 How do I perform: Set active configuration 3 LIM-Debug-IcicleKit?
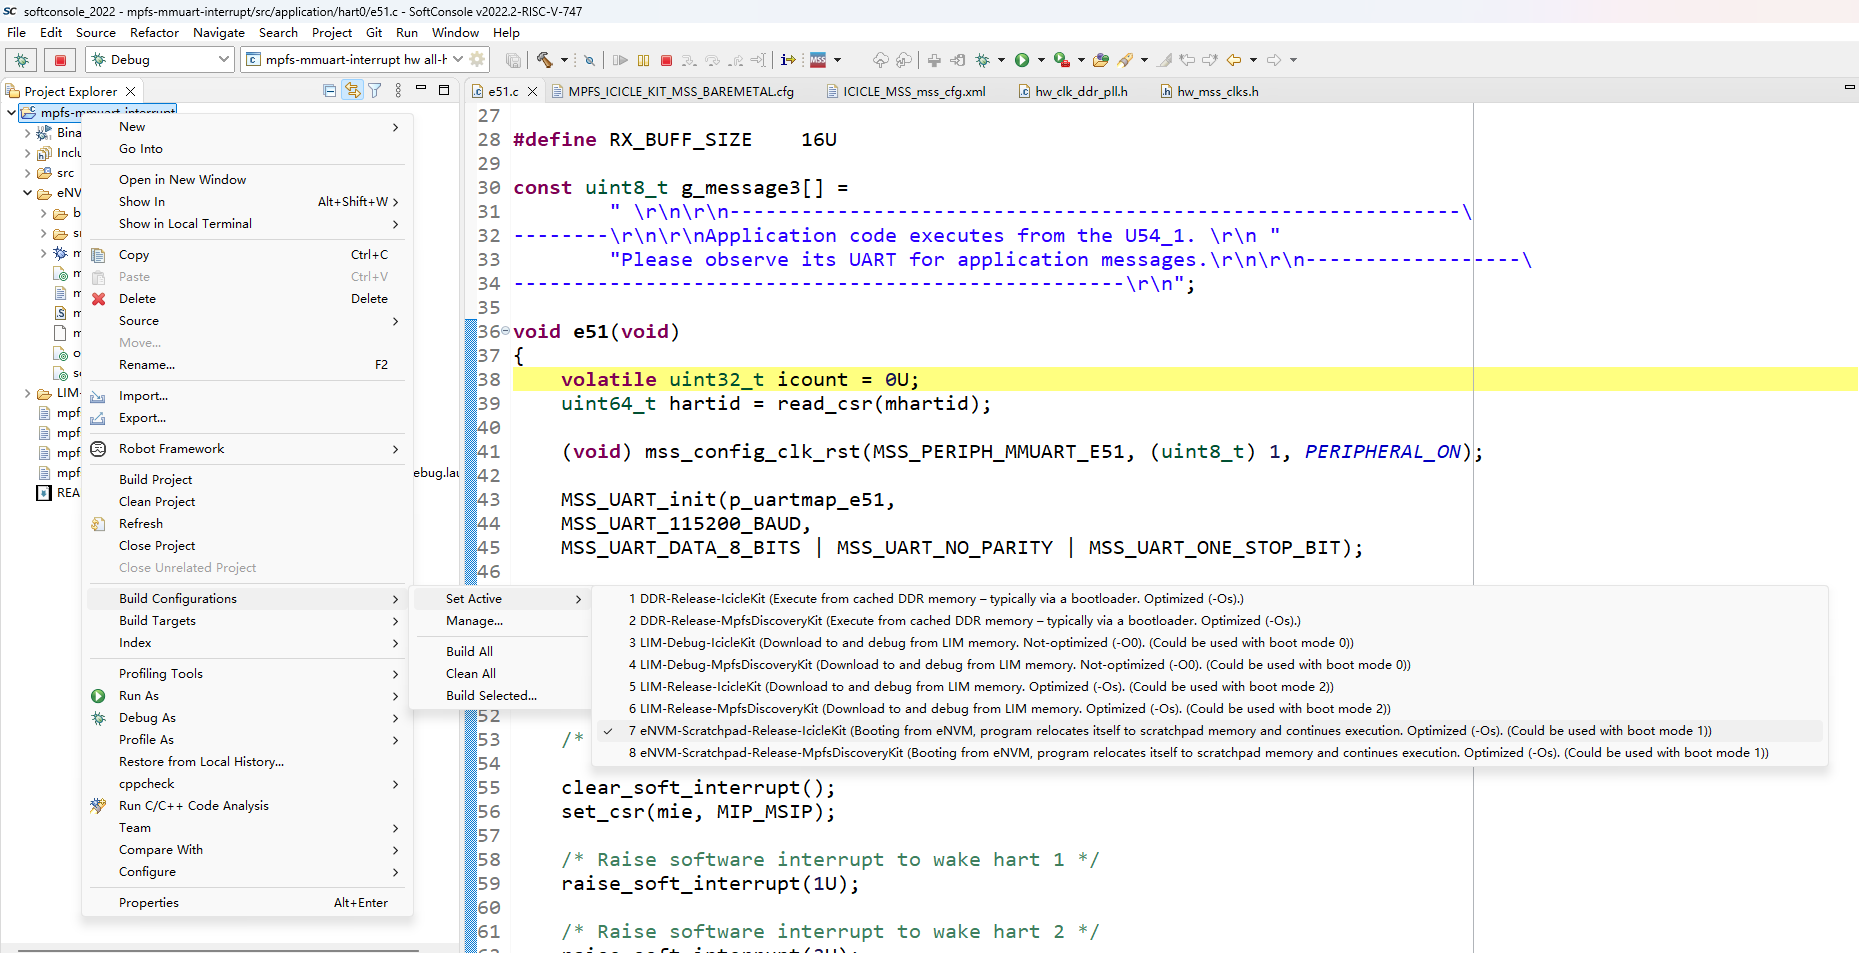[1210, 643]
